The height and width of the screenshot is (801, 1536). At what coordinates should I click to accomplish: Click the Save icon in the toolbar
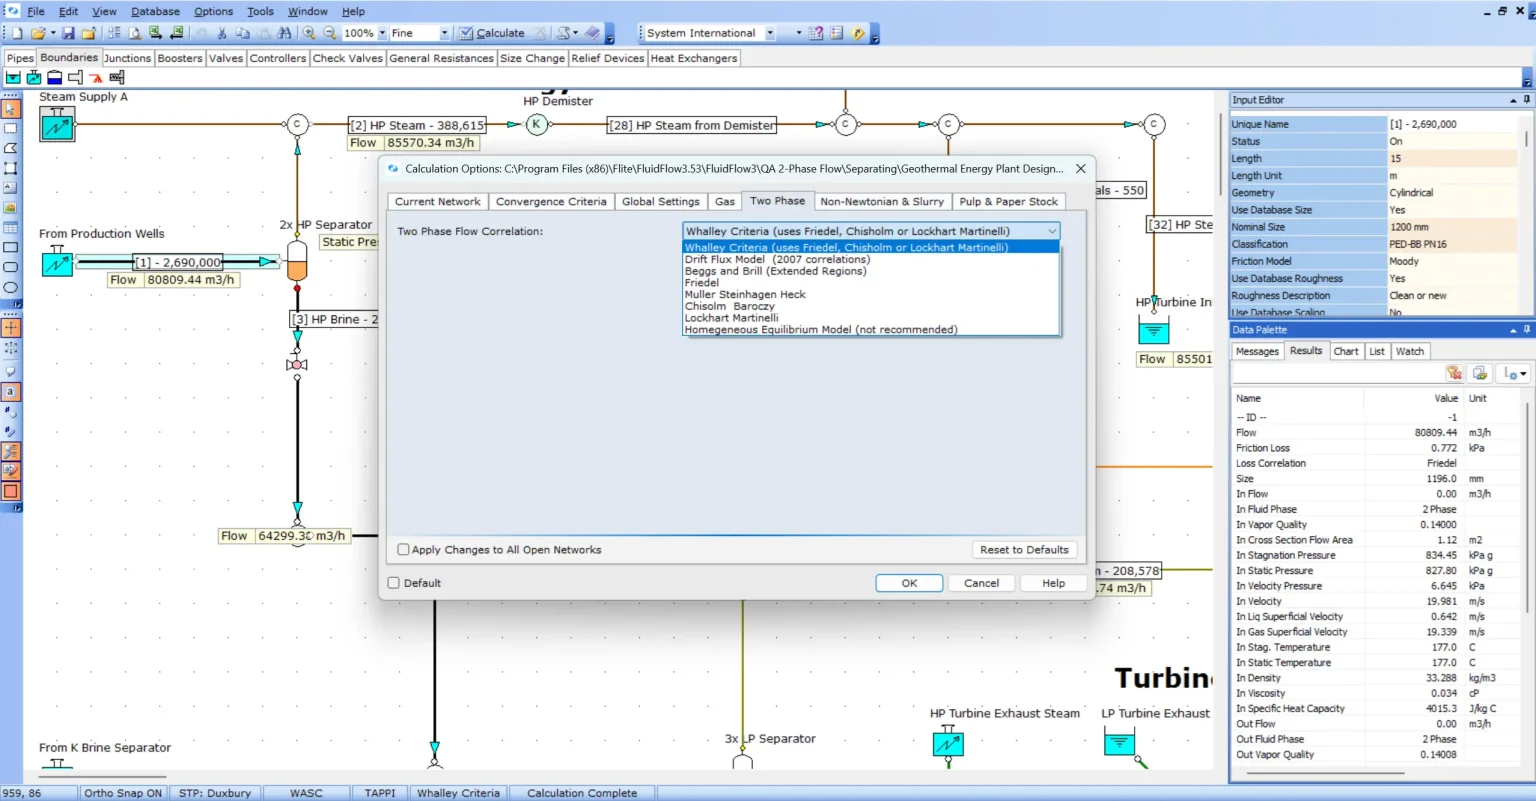(68, 33)
